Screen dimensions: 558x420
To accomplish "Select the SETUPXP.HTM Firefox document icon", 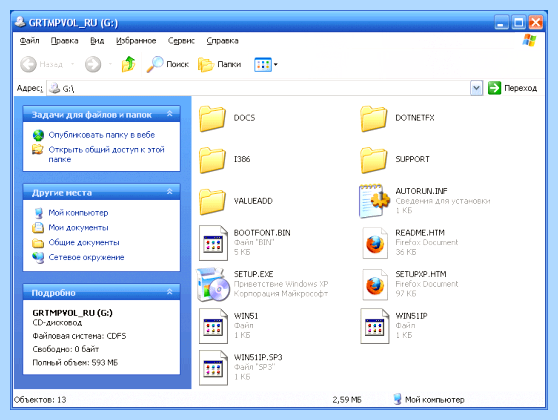I will [375, 285].
